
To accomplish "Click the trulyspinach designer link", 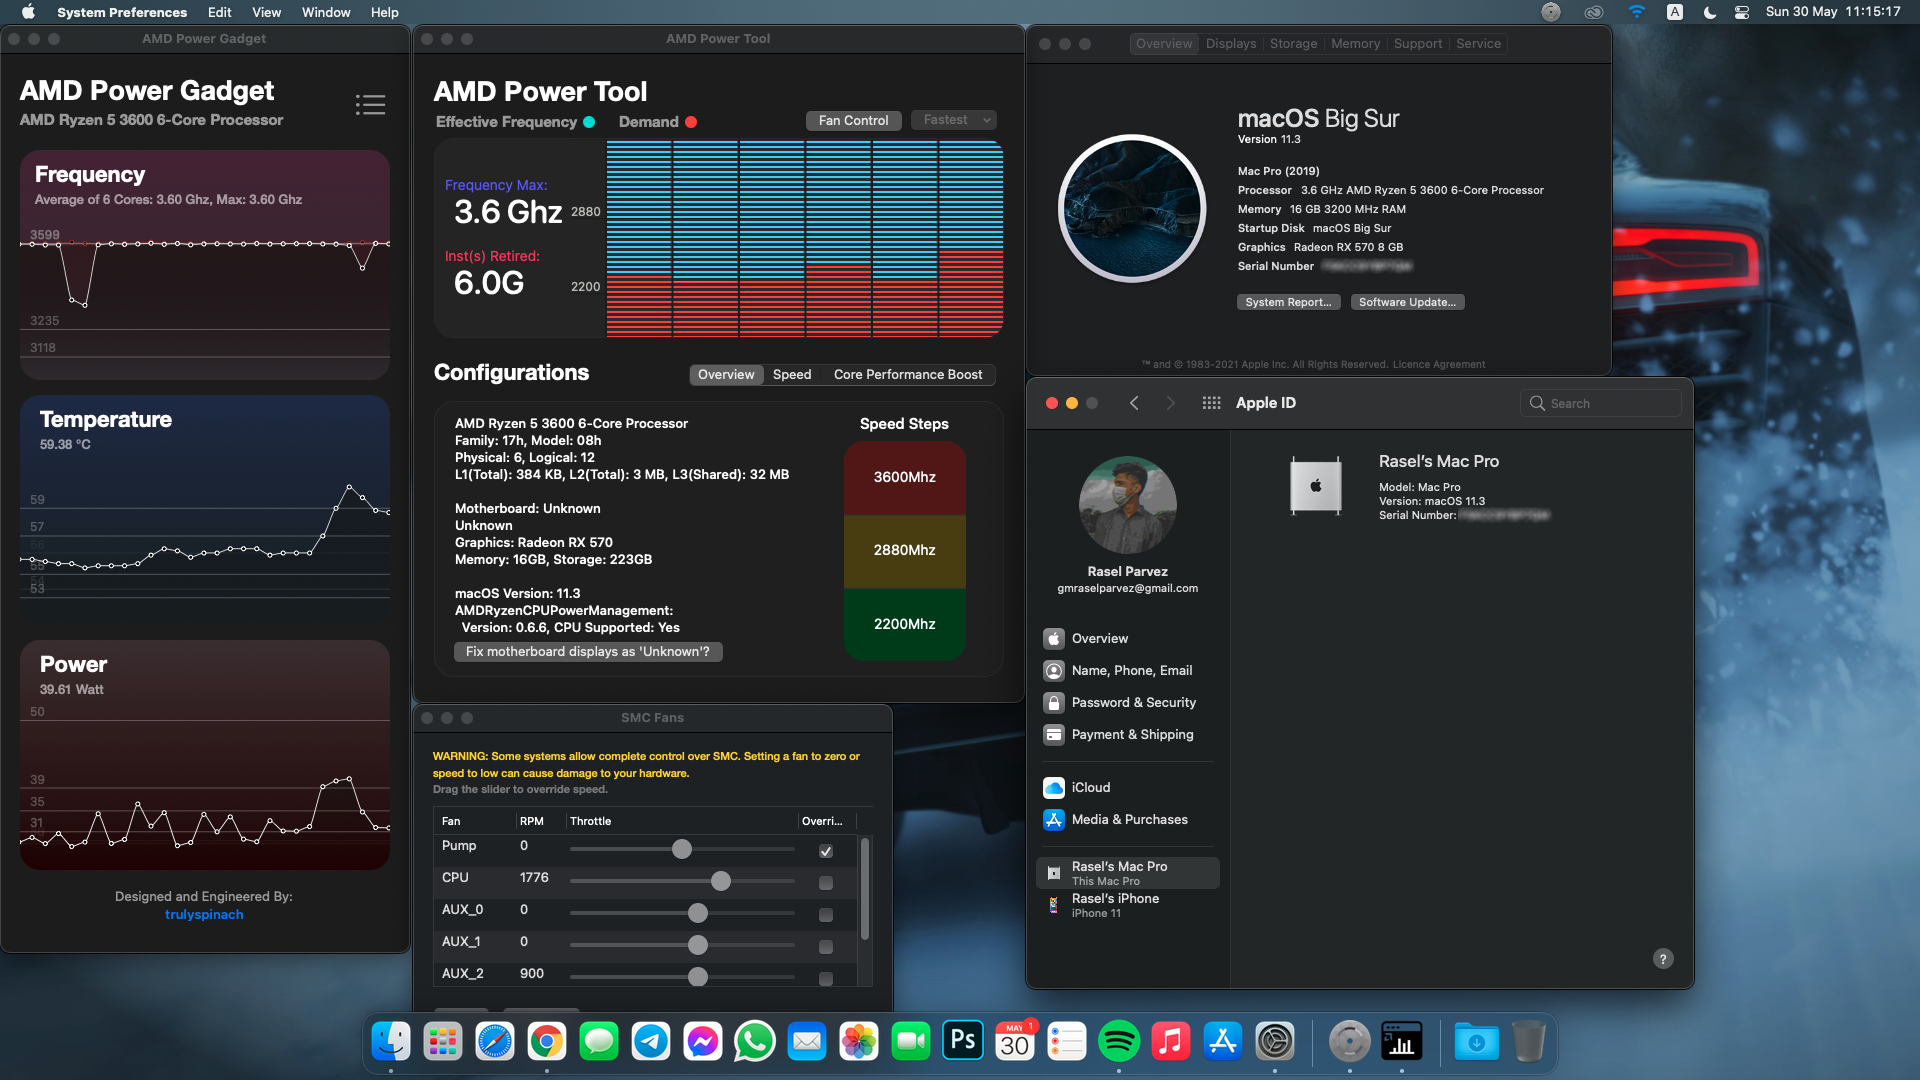I will coord(204,915).
